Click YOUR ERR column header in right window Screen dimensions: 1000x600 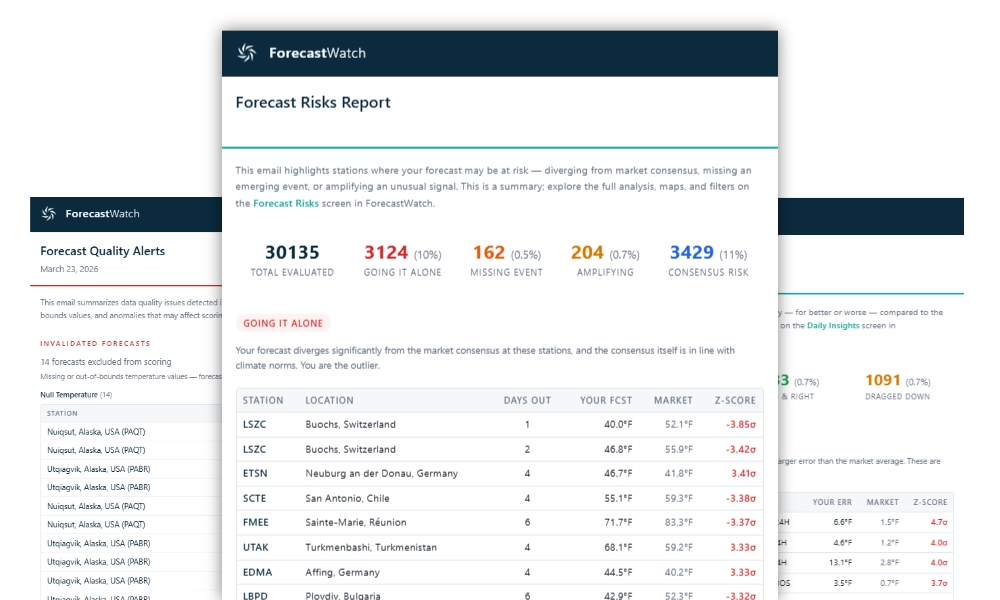832,502
